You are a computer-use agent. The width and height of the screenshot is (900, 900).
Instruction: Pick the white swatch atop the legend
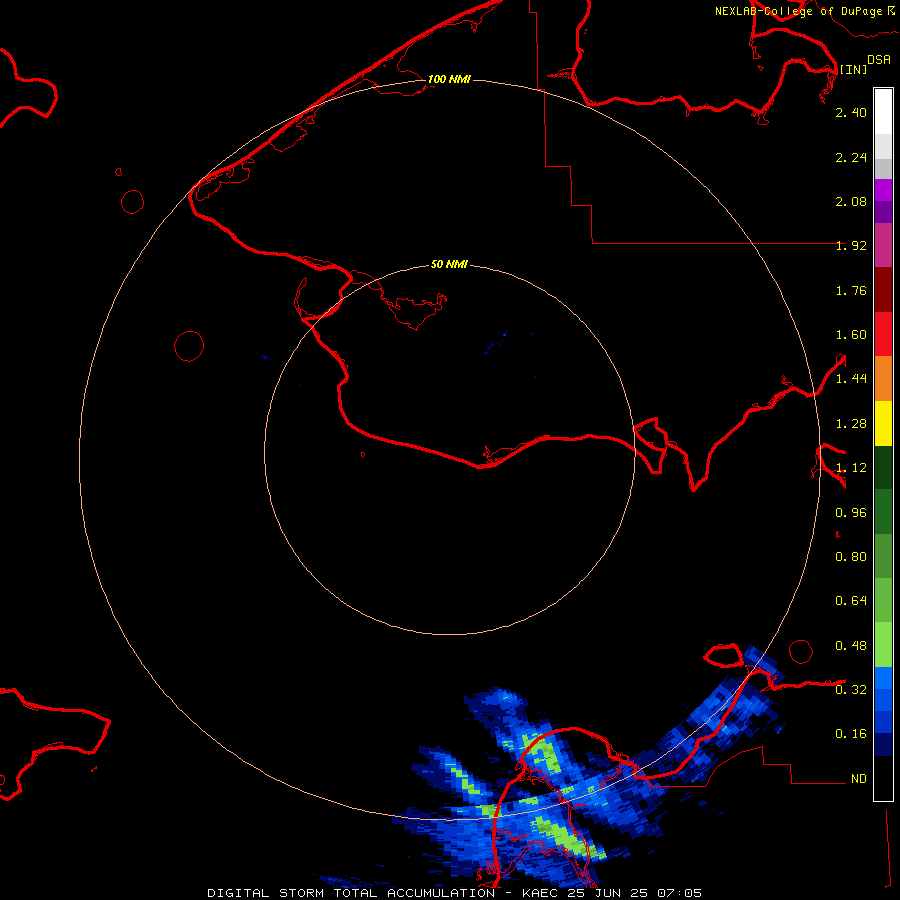883,111
